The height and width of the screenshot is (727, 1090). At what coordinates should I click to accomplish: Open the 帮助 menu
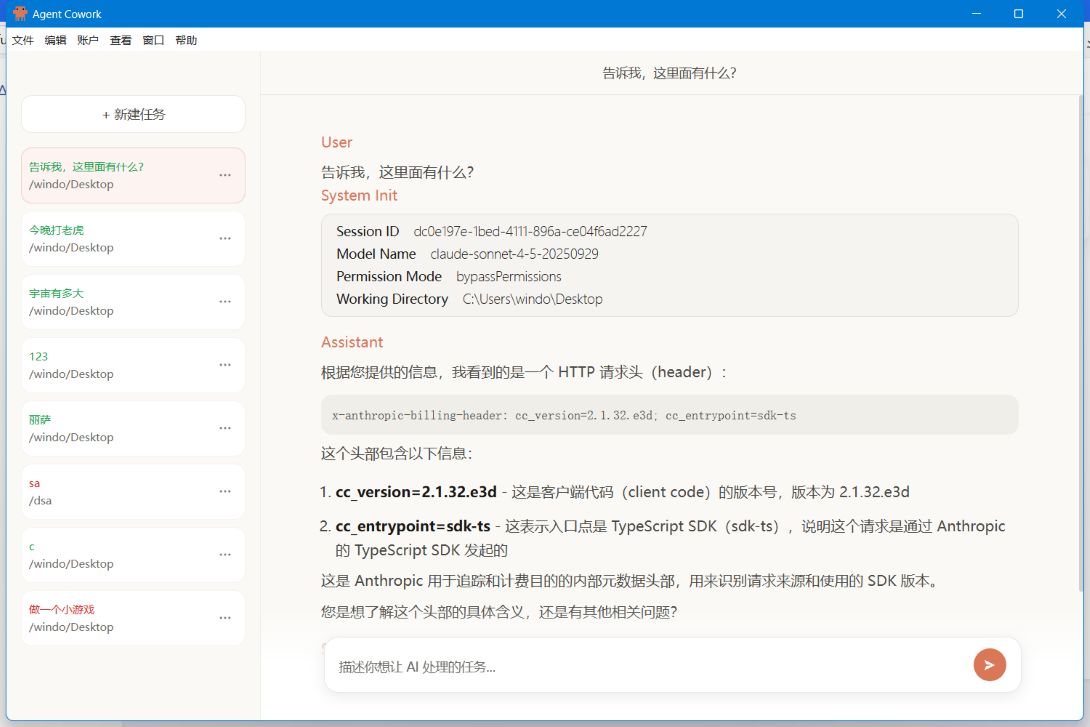coord(186,40)
